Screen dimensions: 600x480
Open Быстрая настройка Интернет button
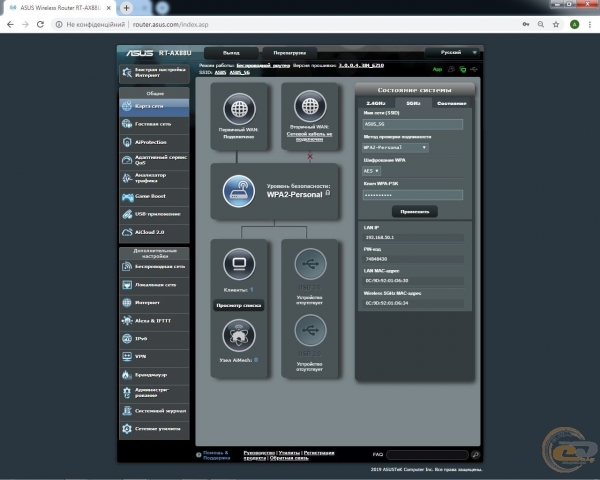pos(154,72)
